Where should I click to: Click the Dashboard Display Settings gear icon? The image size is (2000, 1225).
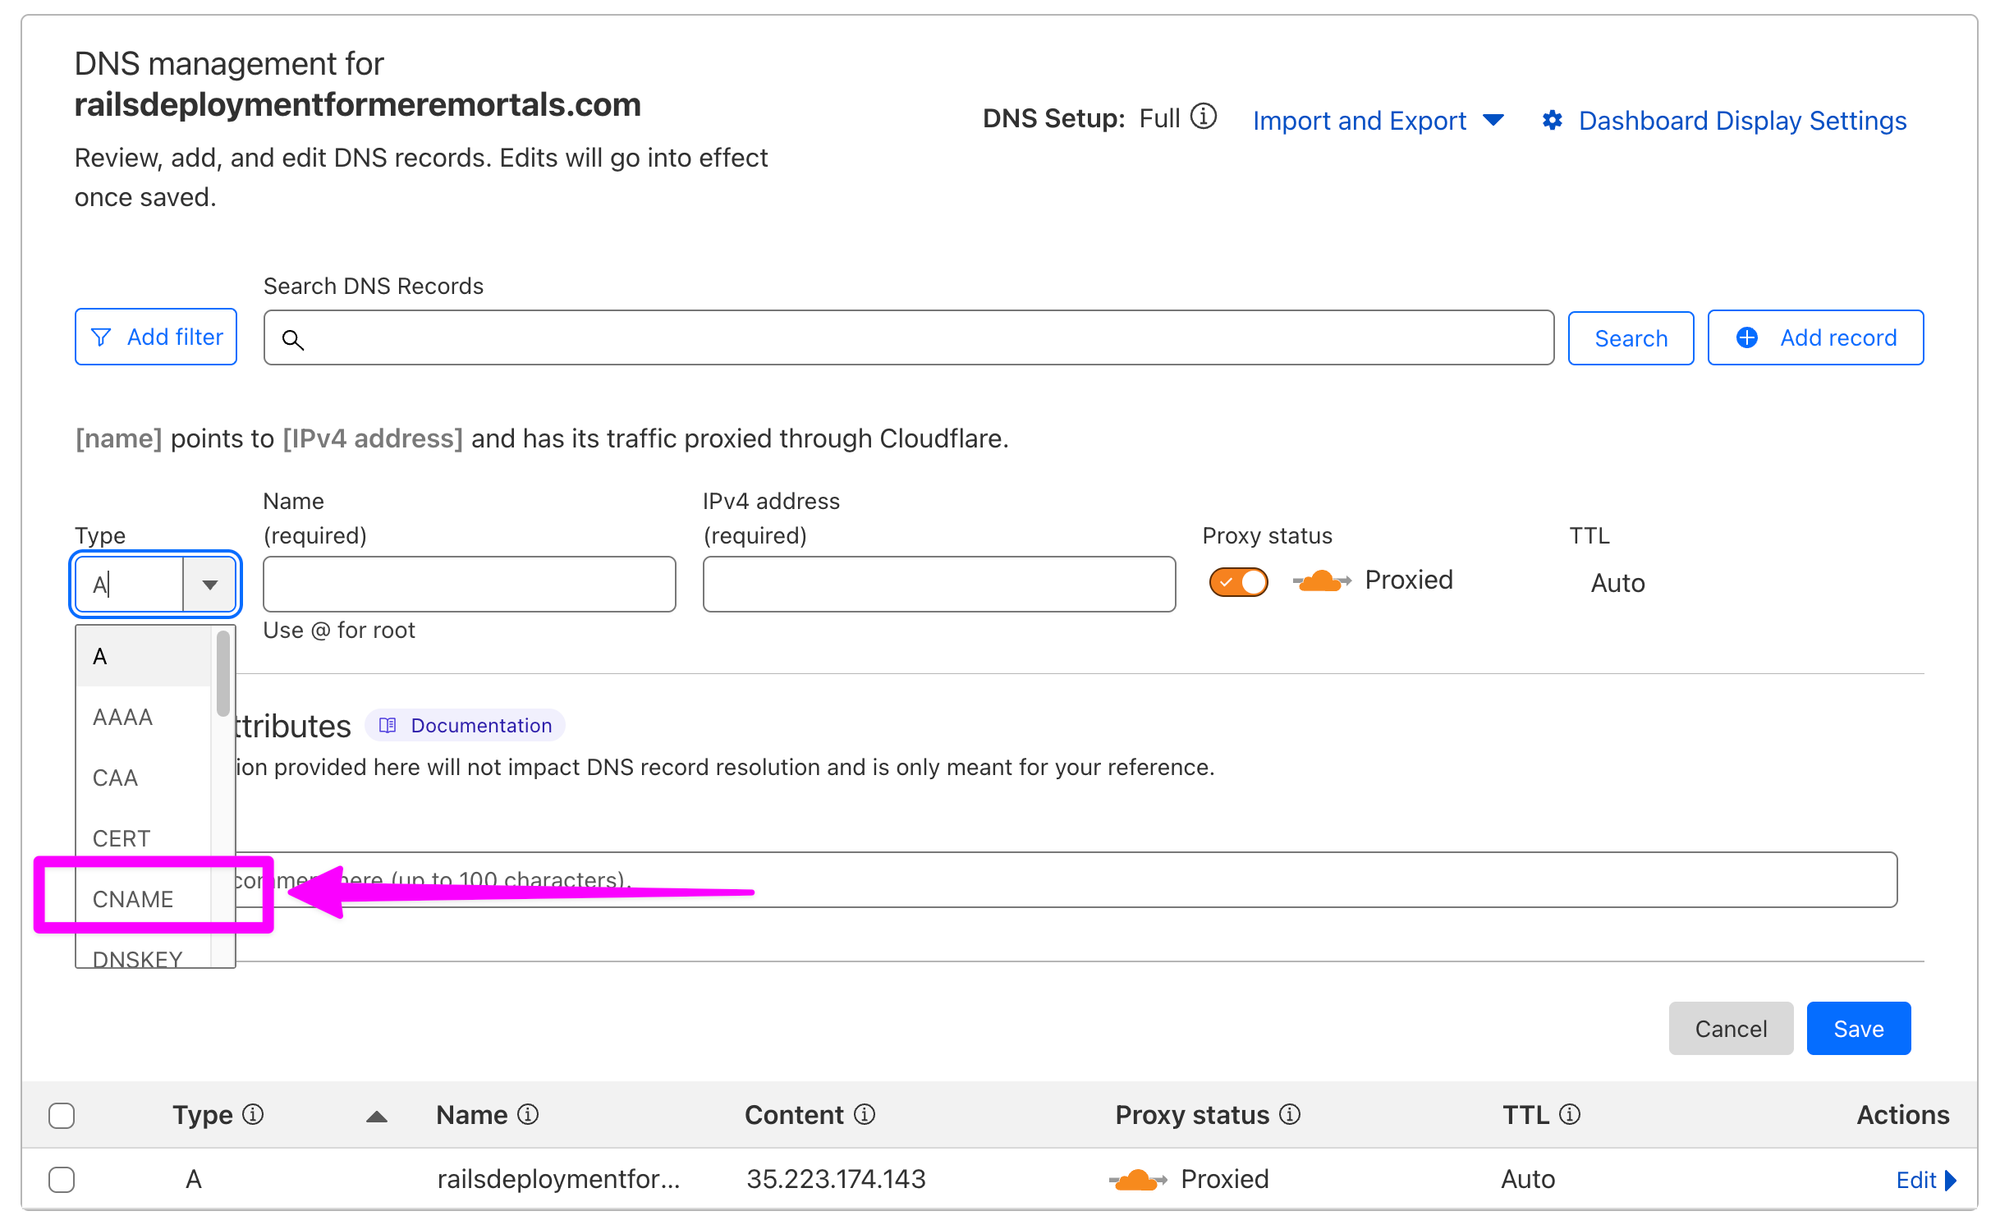click(1552, 120)
